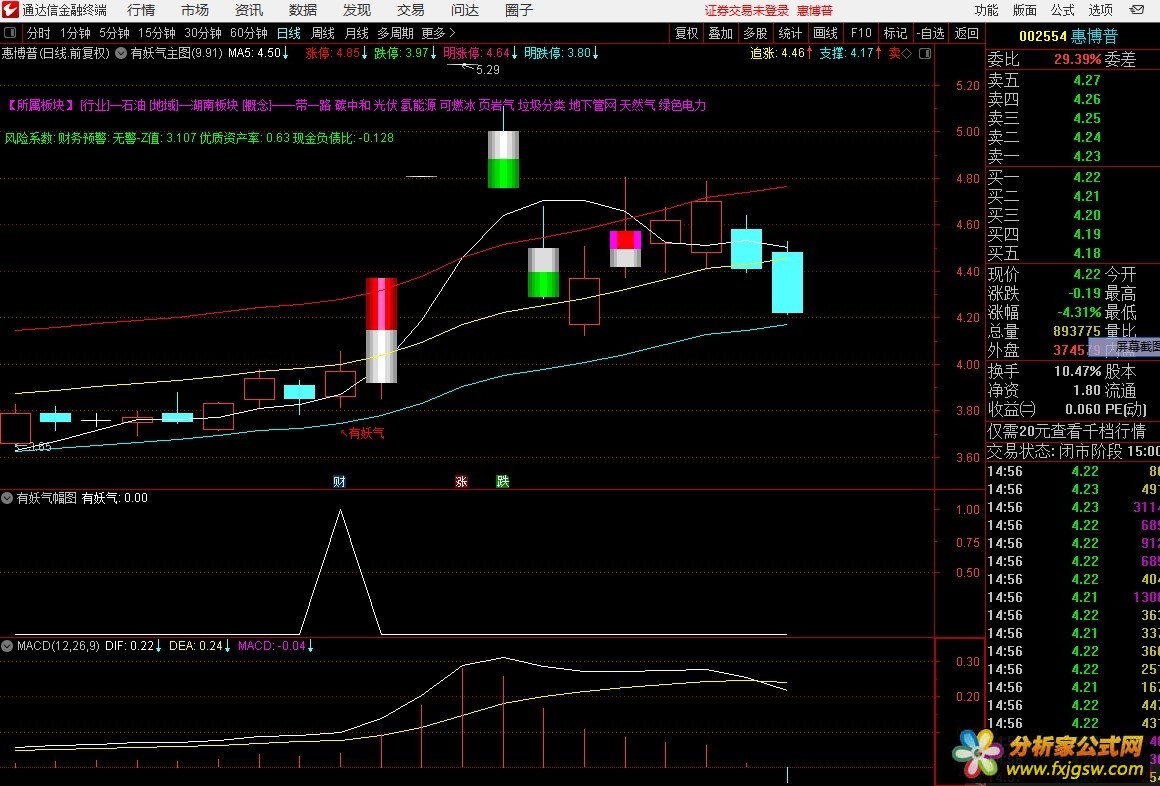Click the 买一 4.22 order book row
1160x786 pixels.
[x=1073, y=177]
